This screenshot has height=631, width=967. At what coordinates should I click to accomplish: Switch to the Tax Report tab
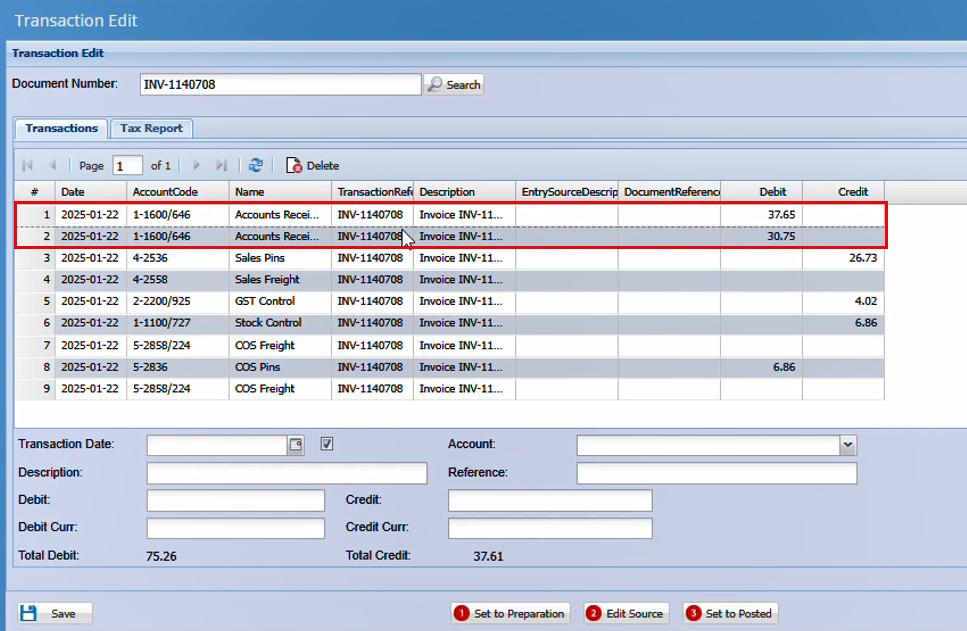(x=151, y=128)
